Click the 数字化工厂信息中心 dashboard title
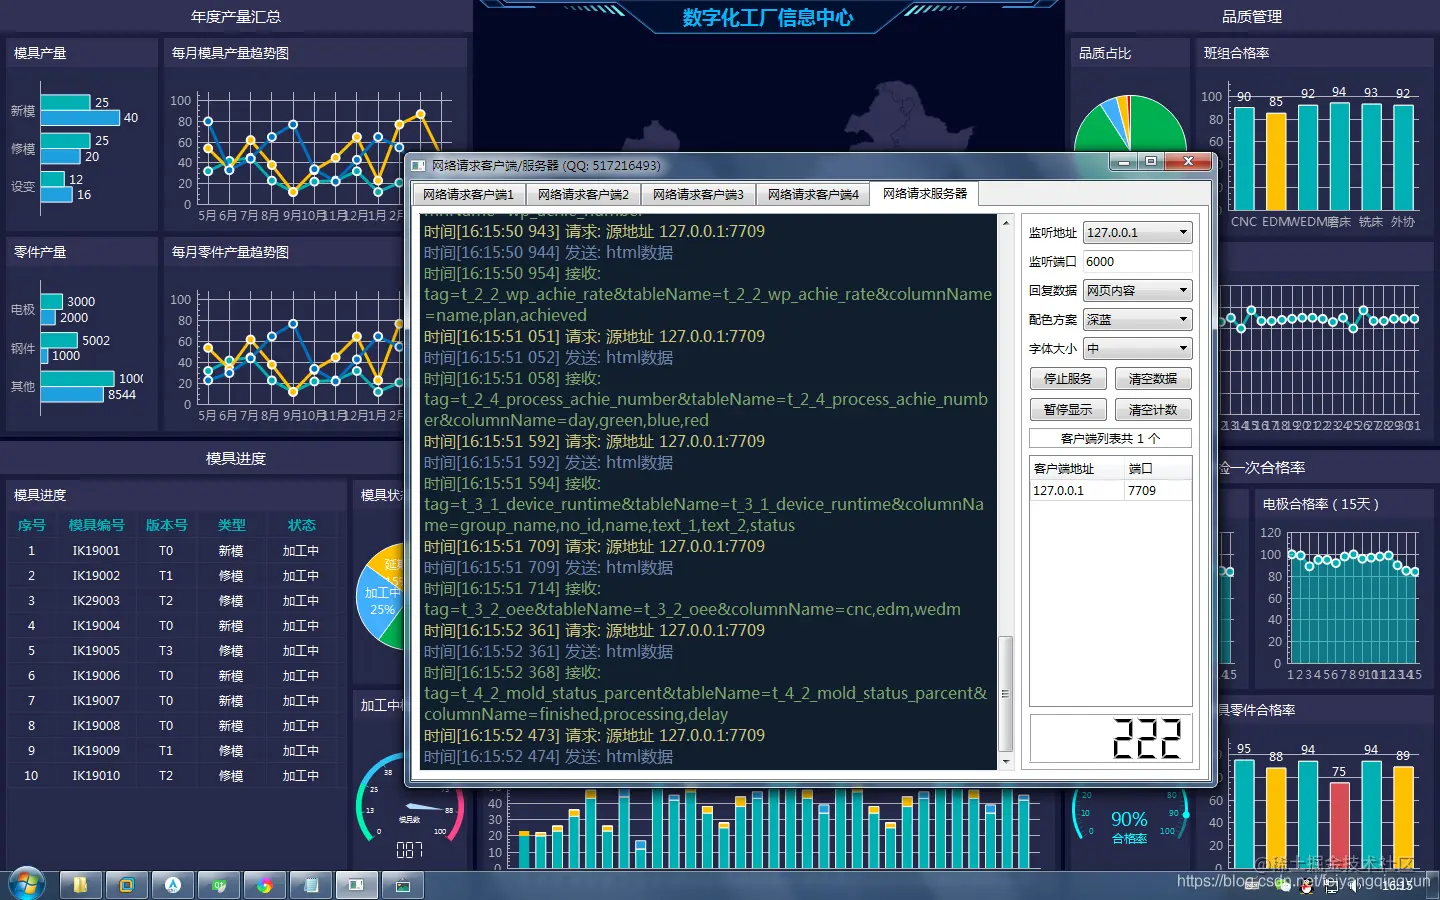 (x=768, y=17)
